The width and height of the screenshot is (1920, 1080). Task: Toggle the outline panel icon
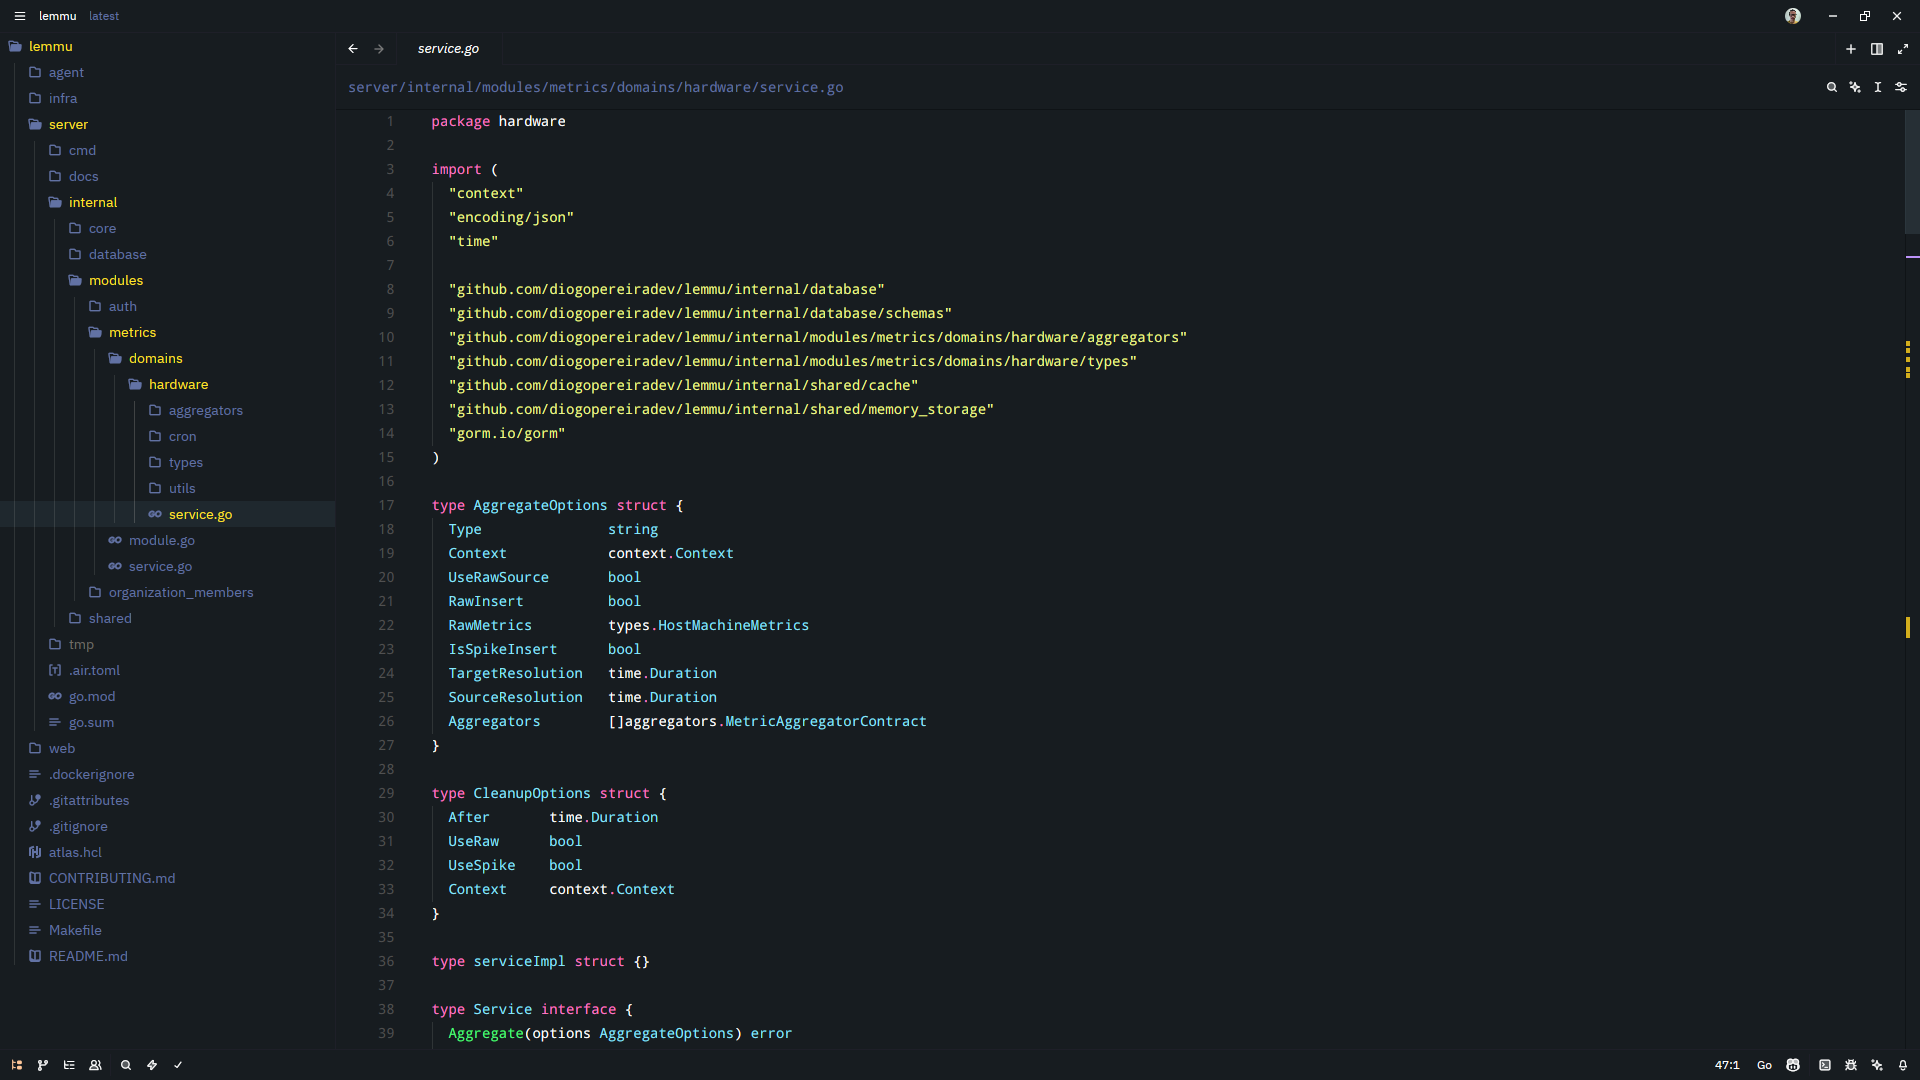coord(69,1065)
